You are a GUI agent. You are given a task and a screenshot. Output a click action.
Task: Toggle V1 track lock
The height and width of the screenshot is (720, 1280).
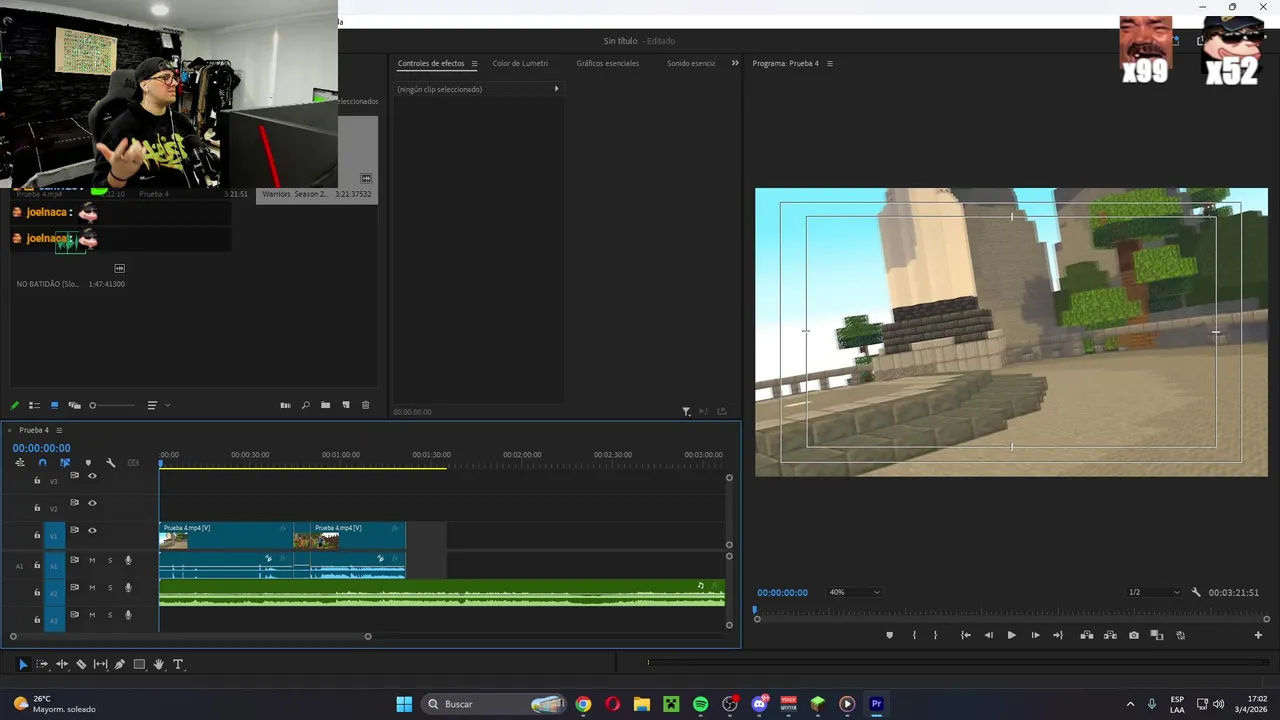(37, 535)
